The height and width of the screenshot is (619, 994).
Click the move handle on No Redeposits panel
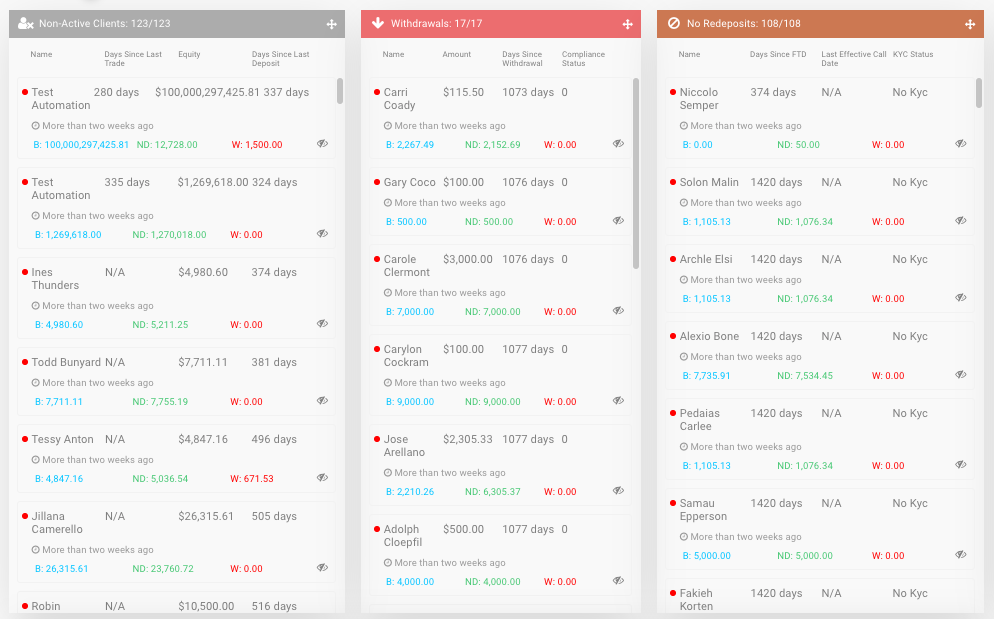tap(970, 22)
